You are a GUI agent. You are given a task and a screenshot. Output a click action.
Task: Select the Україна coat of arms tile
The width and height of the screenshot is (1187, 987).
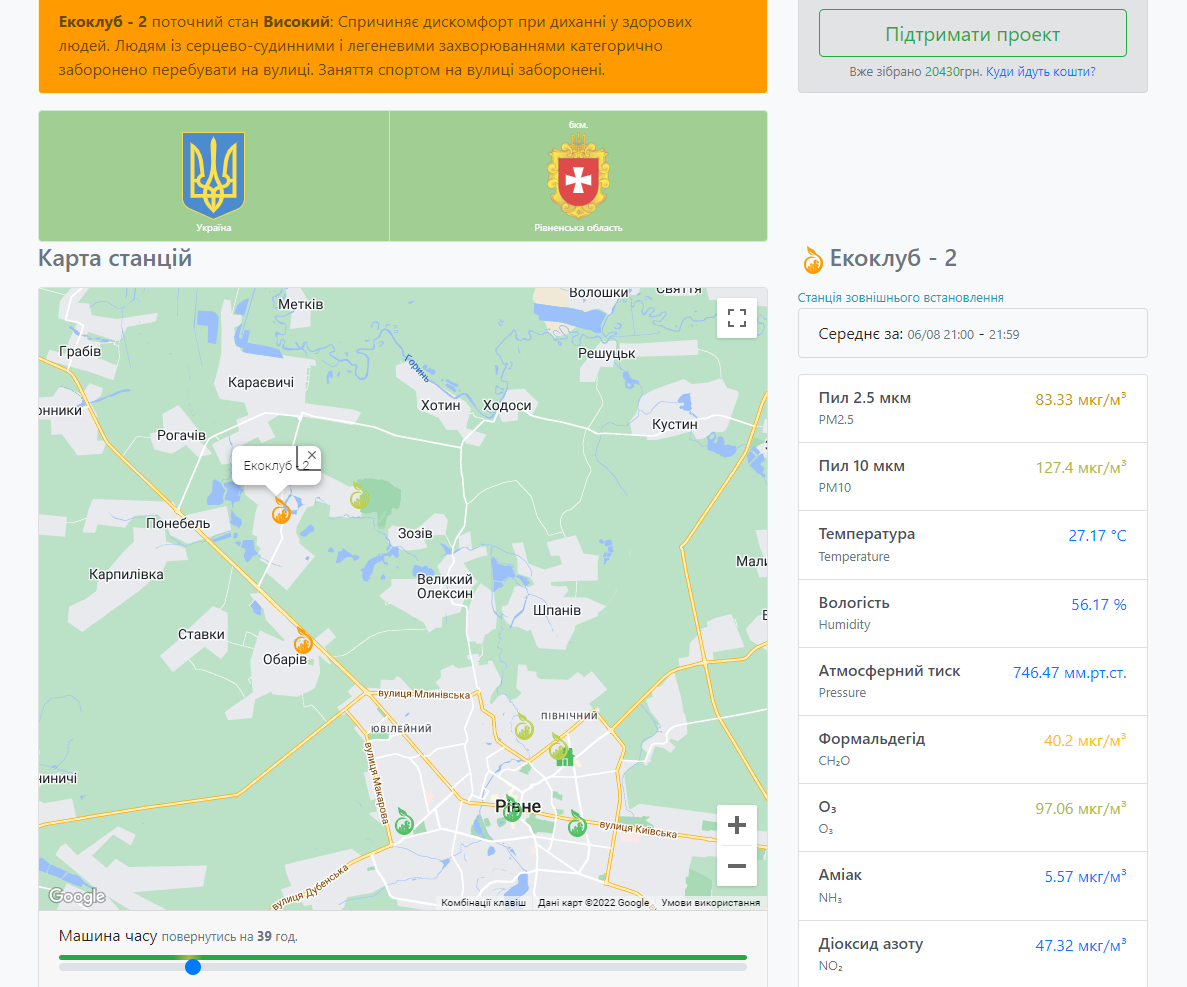click(214, 177)
